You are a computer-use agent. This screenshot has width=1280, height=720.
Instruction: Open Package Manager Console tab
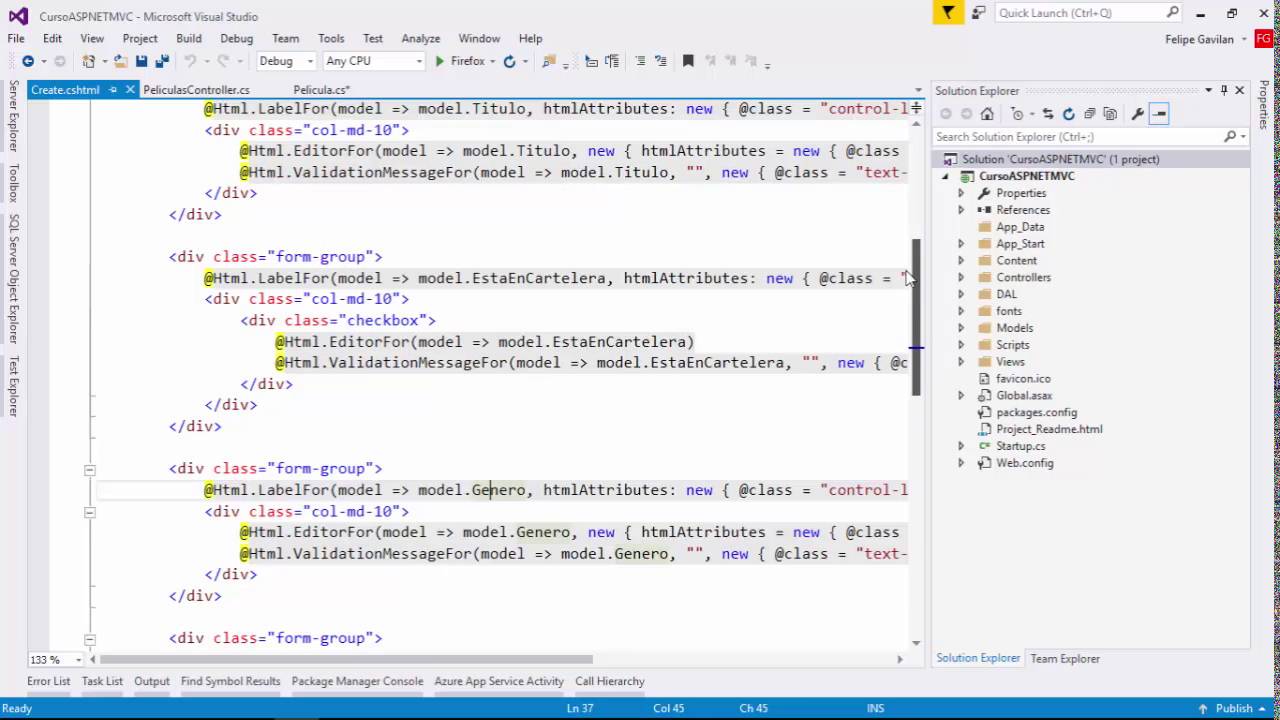tap(357, 681)
